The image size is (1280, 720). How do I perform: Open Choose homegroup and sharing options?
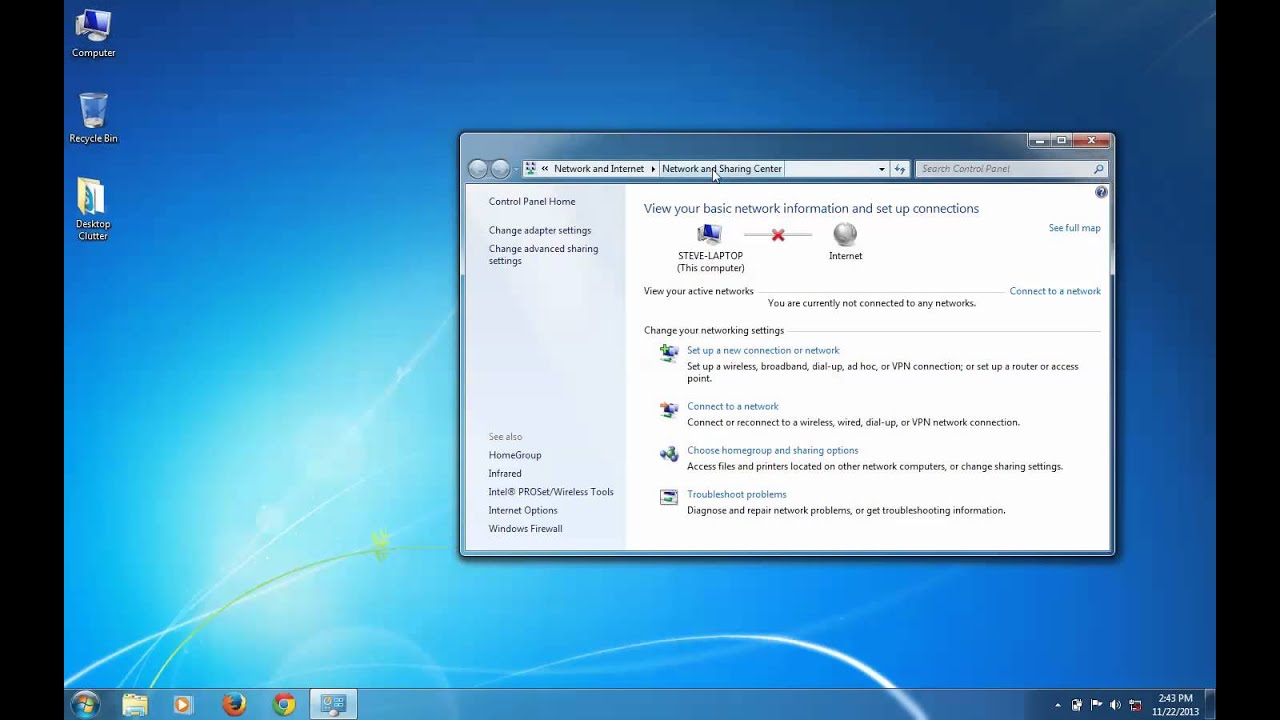point(773,451)
